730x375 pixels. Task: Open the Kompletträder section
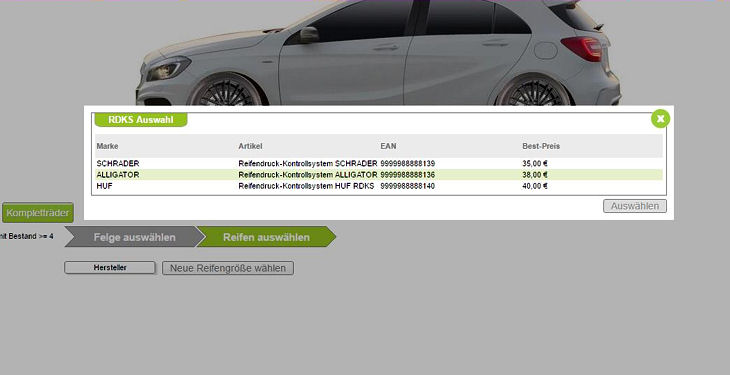point(38,213)
